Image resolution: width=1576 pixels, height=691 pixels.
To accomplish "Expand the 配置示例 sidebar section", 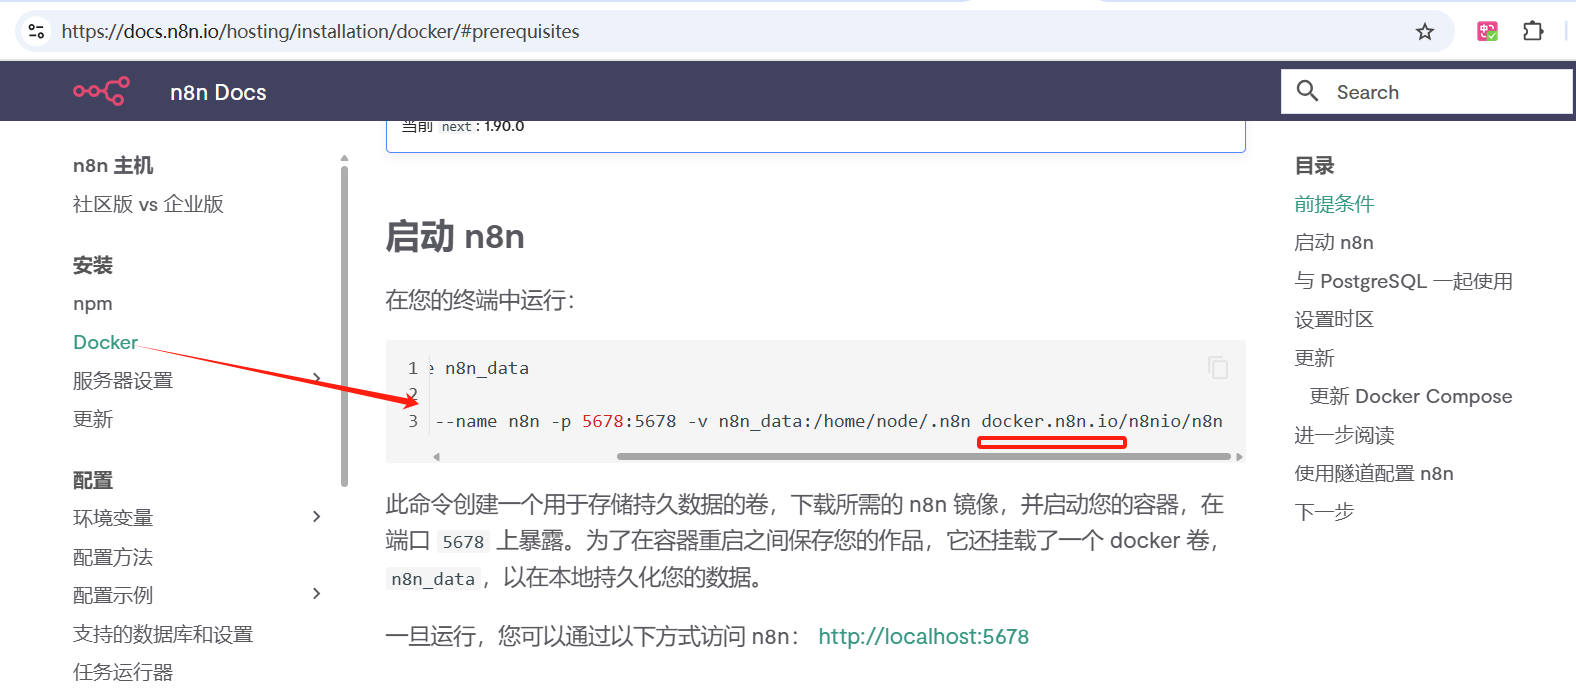I will coord(316,594).
